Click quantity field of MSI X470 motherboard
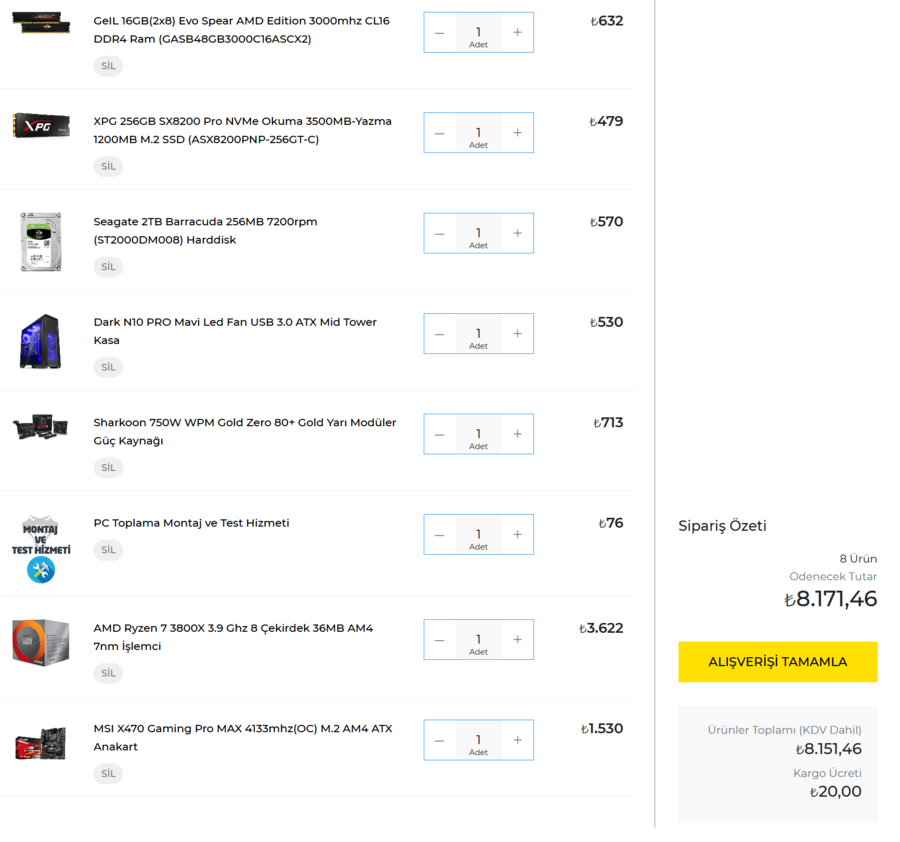The width and height of the screenshot is (900, 842). [x=478, y=740]
